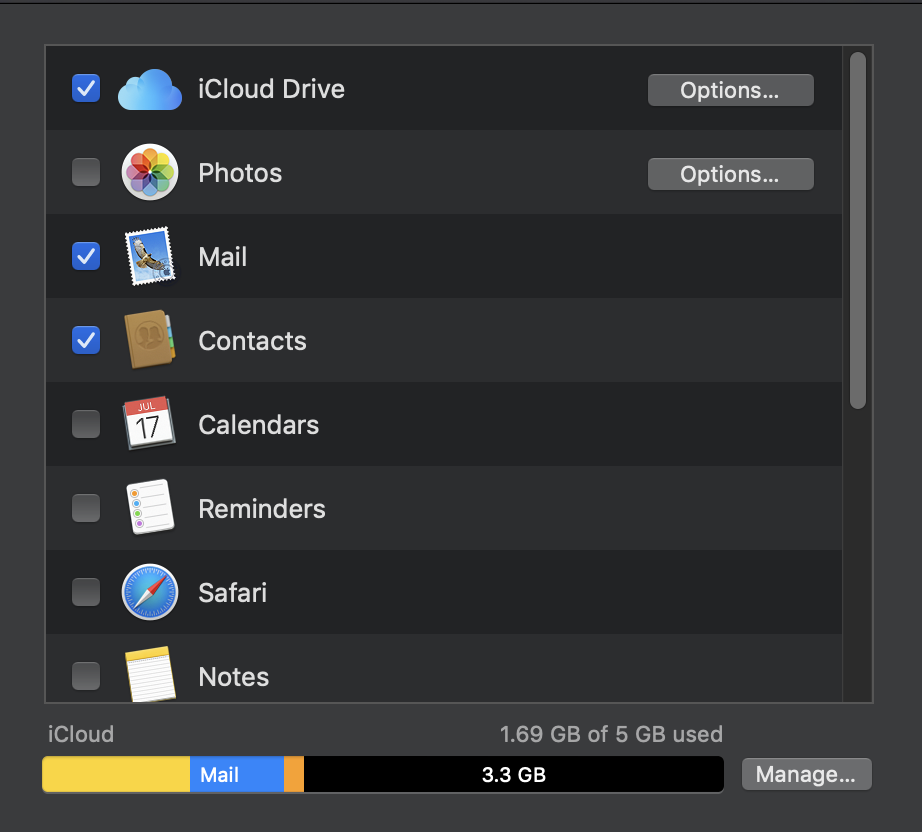Click the Safari compass icon
The height and width of the screenshot is (832, 922).
click(150, 592)
